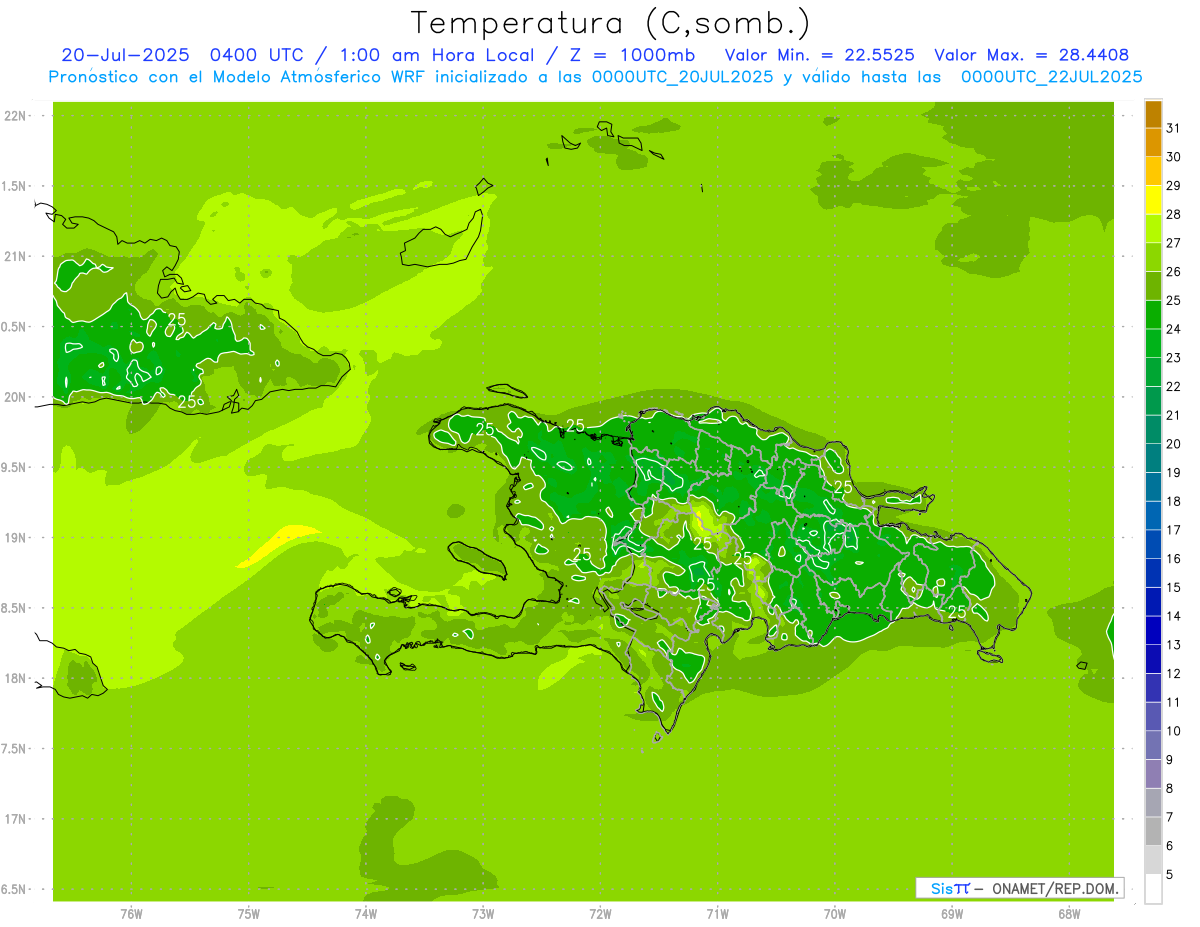Viewport: 1200px width, 927px height.
Task: Click the latitude label "0.5N"
Action: pyautogui.click(x=14, y=327)
